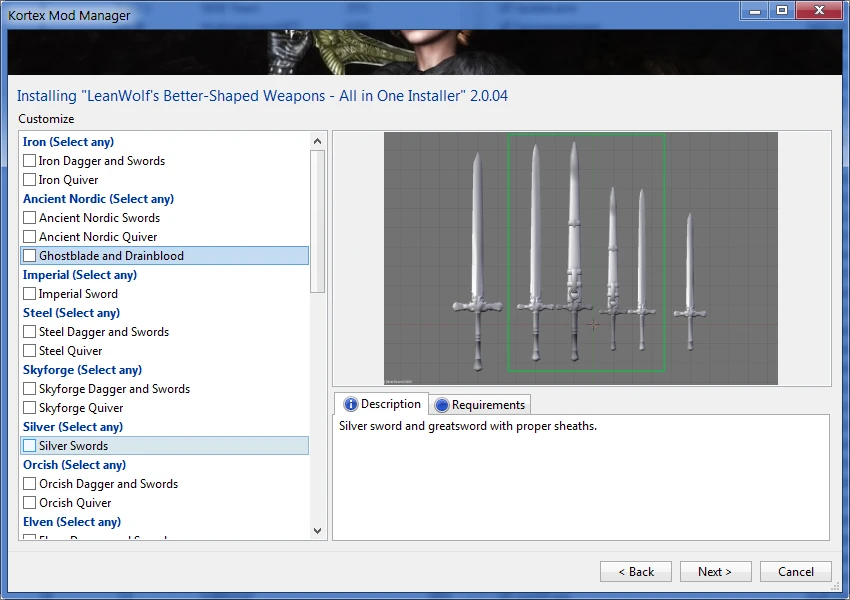Click the options list scrollbar thumb

click(x=318, y=220)
